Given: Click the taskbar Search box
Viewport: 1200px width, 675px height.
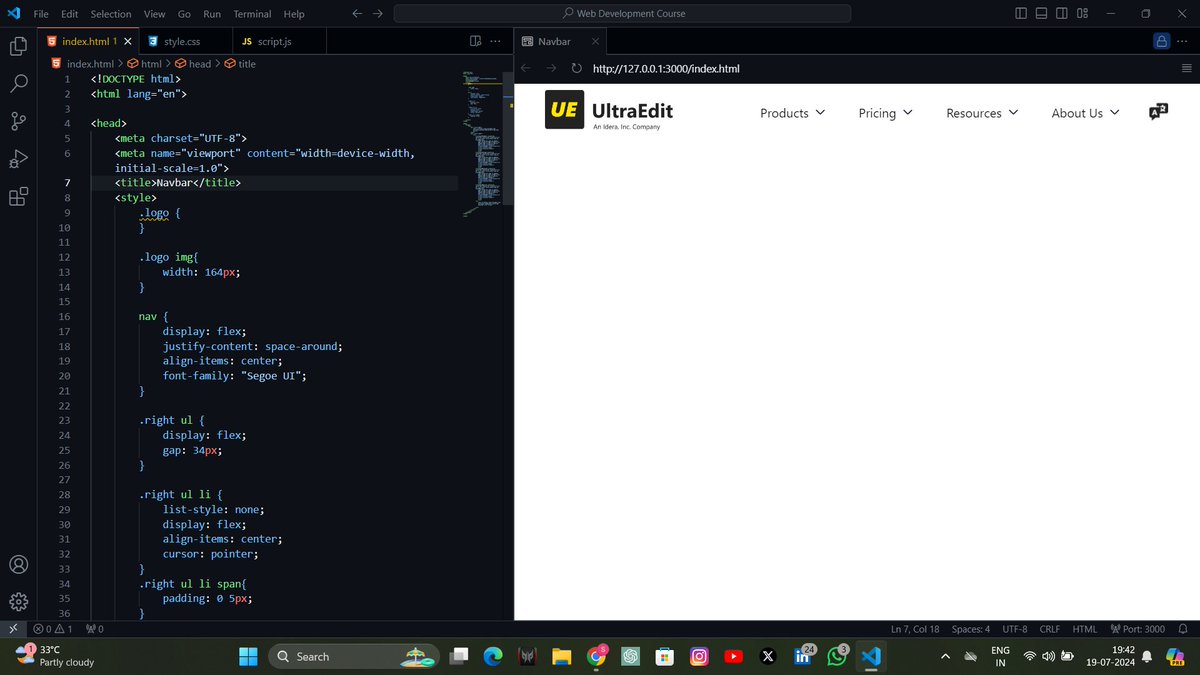Looking at the screenshot, I should [352, 656].
